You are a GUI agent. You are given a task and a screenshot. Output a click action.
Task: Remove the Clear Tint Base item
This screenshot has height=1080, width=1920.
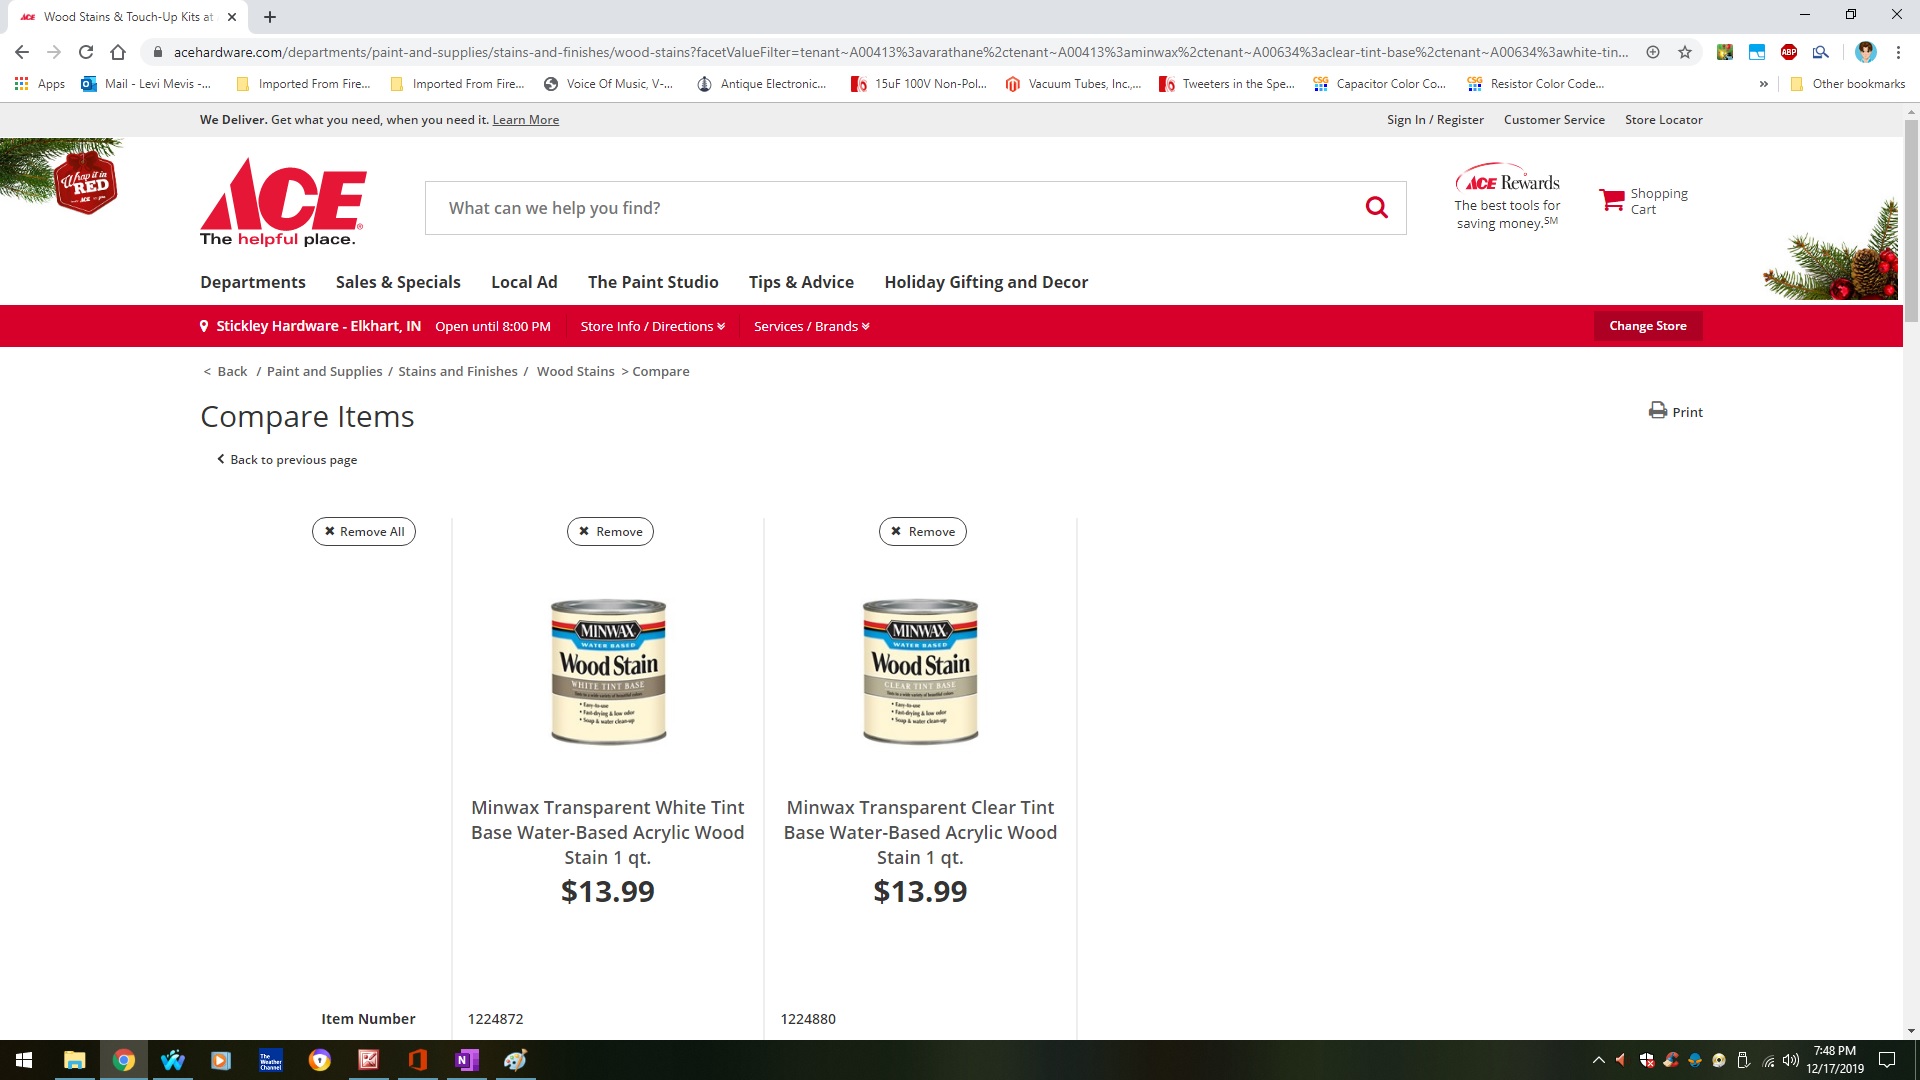click(x=922, y=531)
